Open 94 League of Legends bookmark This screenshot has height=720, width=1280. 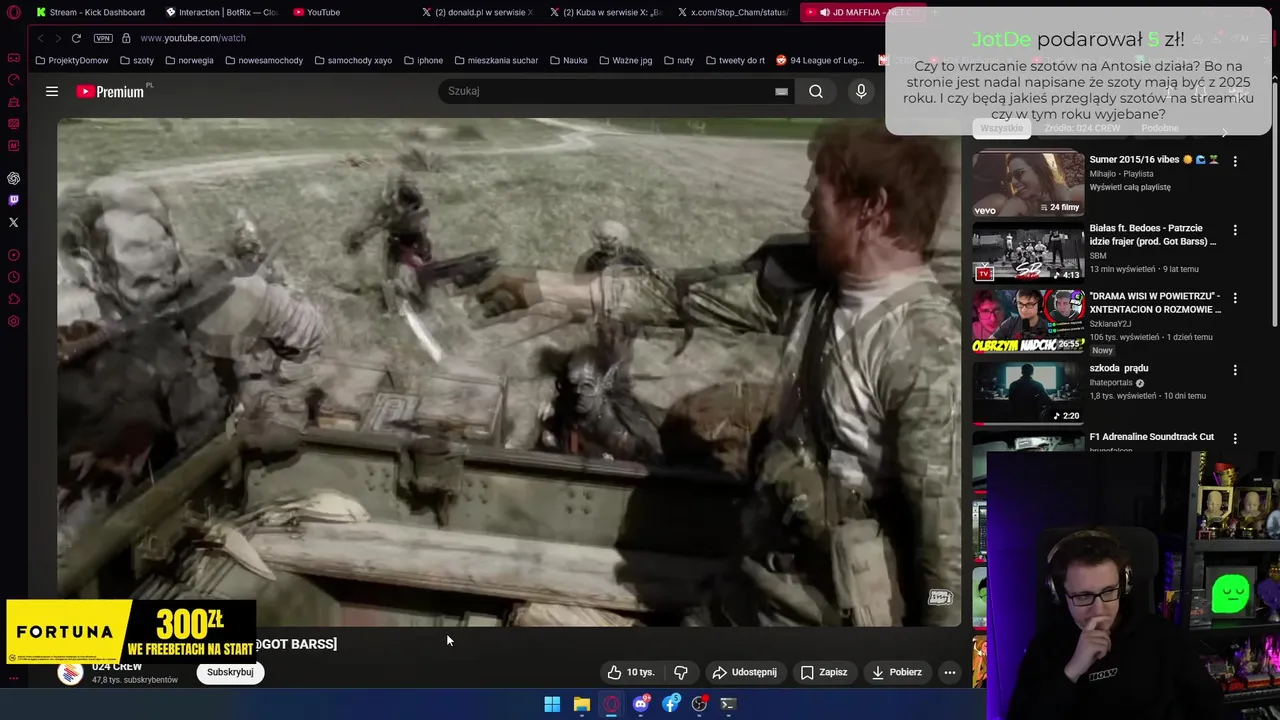(820, 60)
